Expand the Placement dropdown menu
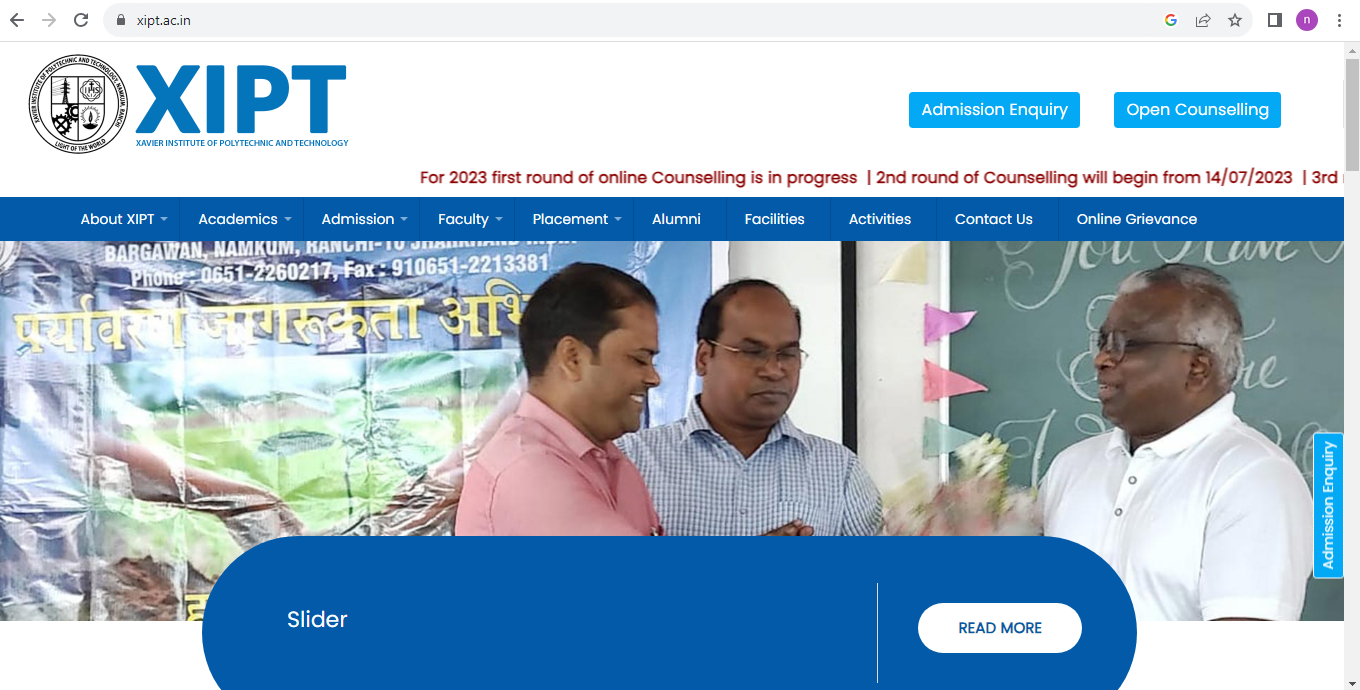Image resolution: width=1360 pixels, height=690 pixels. [x=577, y=219]
